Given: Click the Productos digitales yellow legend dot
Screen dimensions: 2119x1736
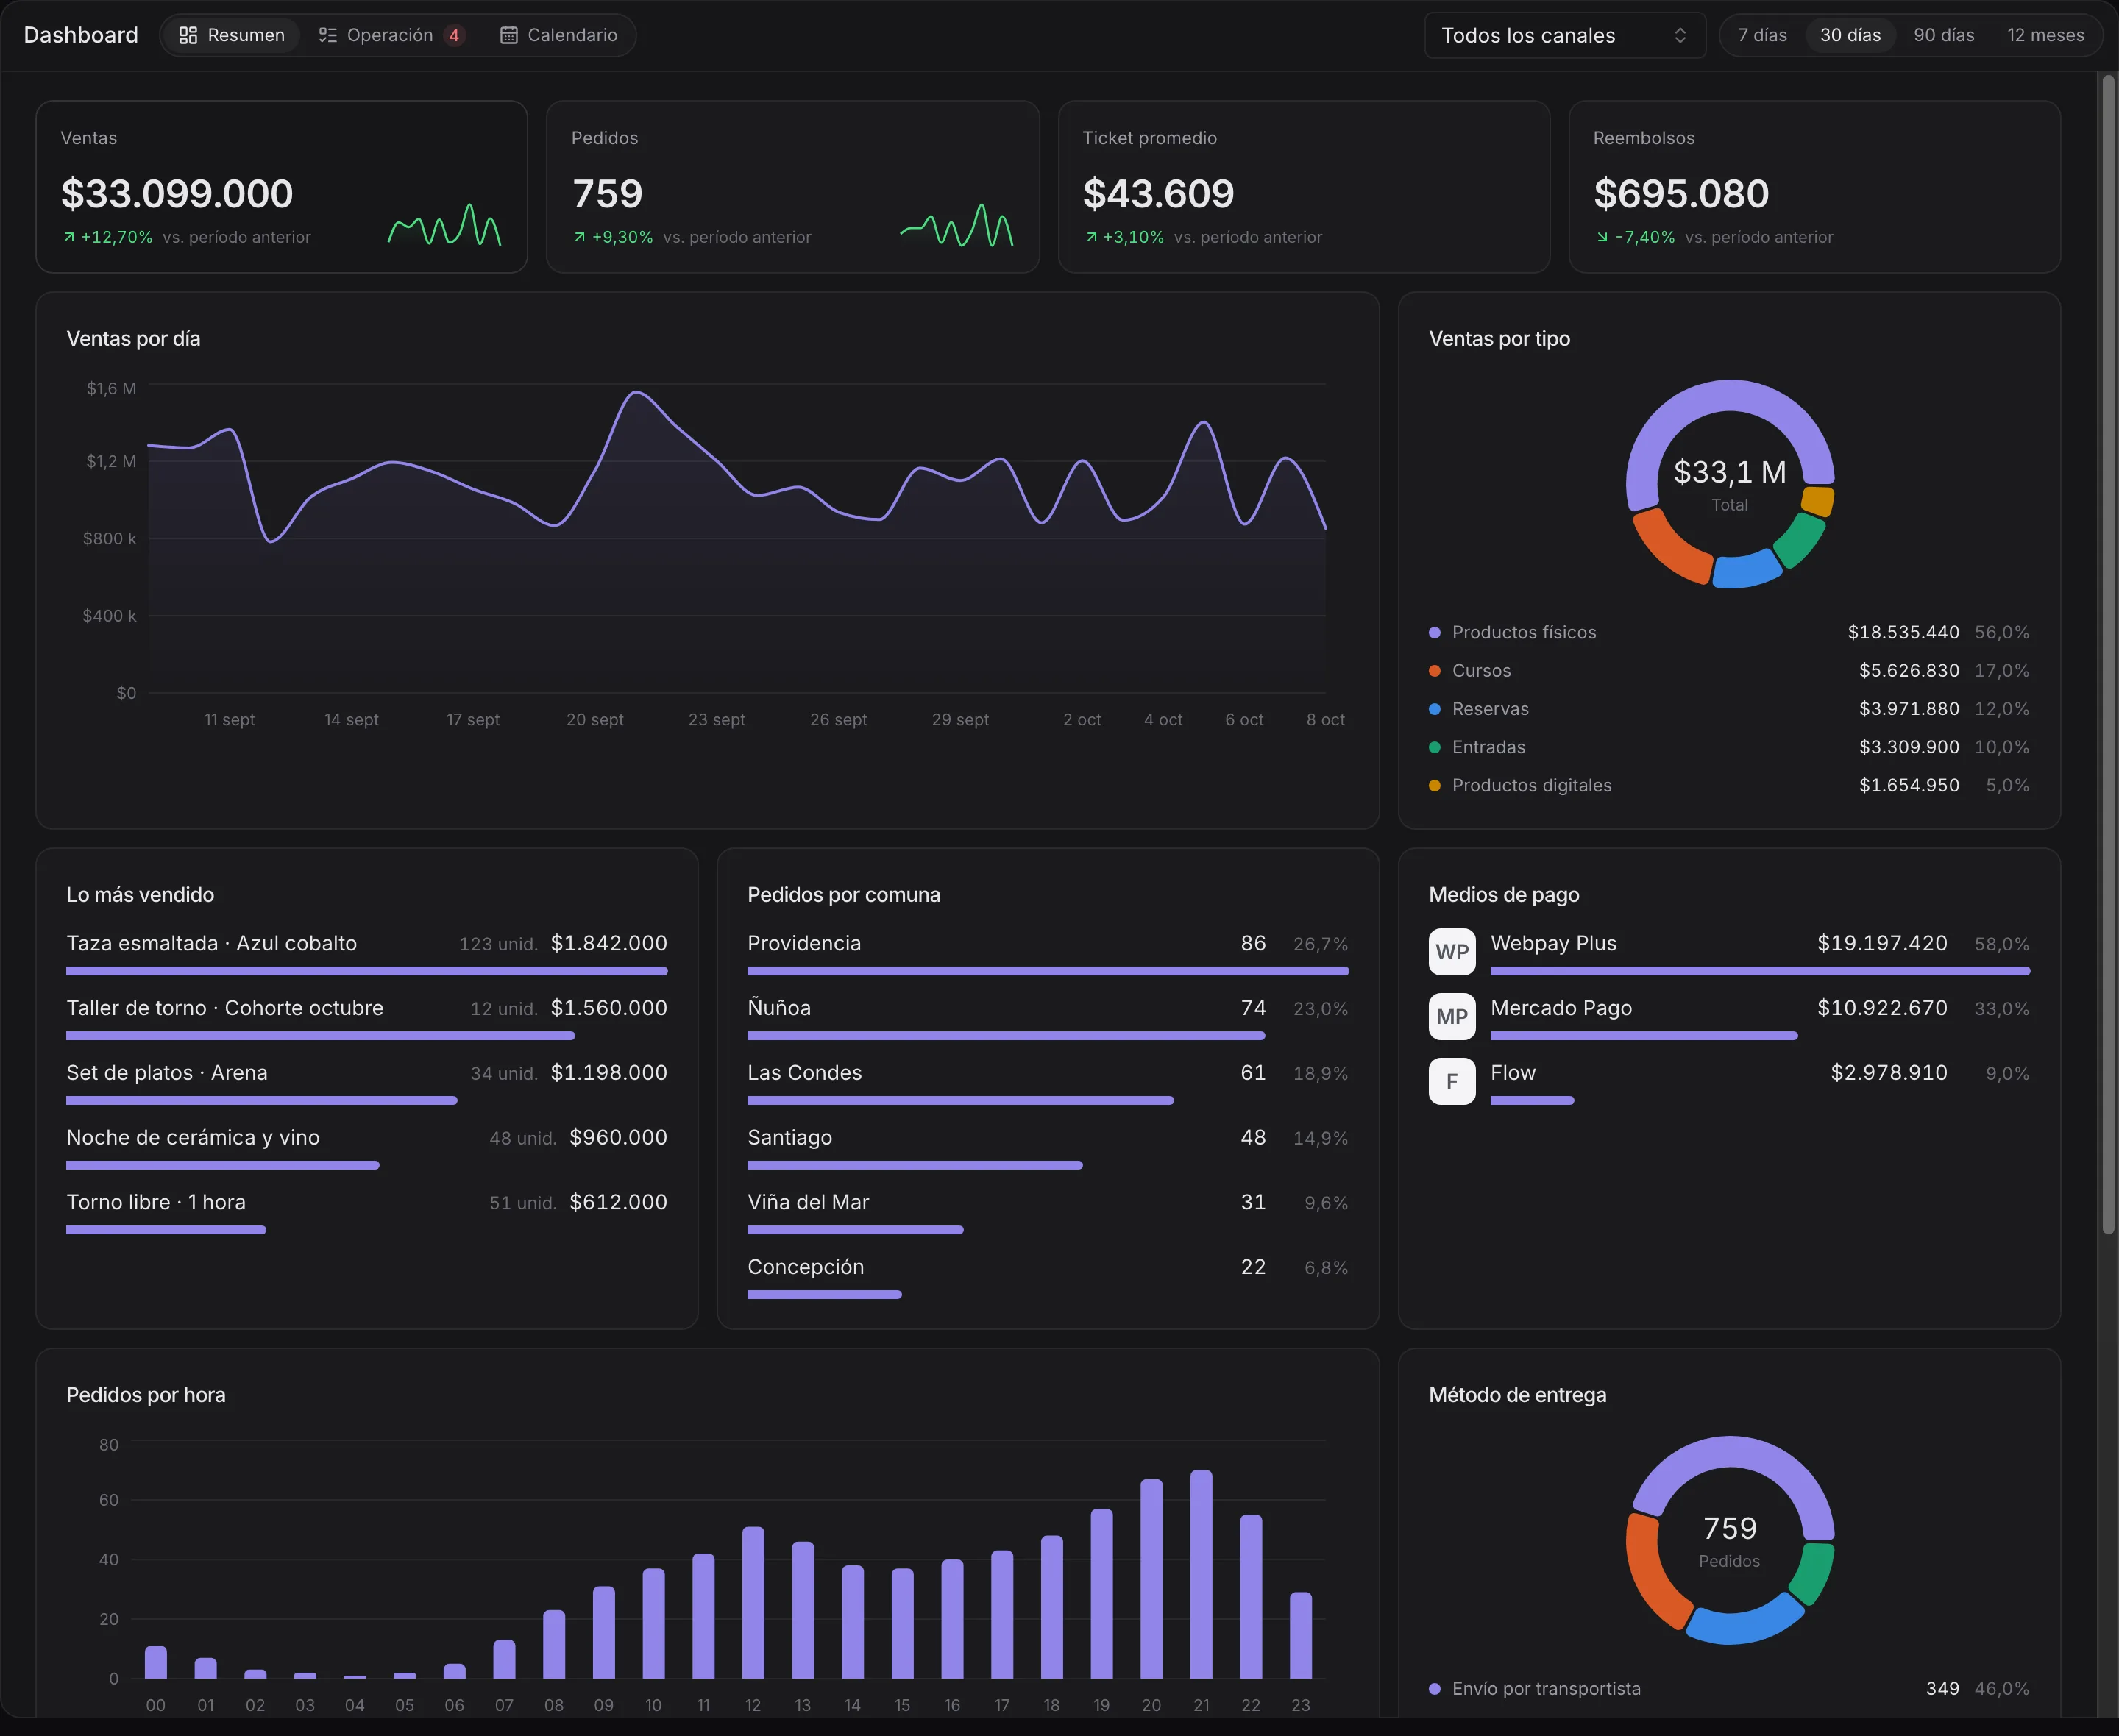Looking at the screenshot, I should click(1435, 785).
